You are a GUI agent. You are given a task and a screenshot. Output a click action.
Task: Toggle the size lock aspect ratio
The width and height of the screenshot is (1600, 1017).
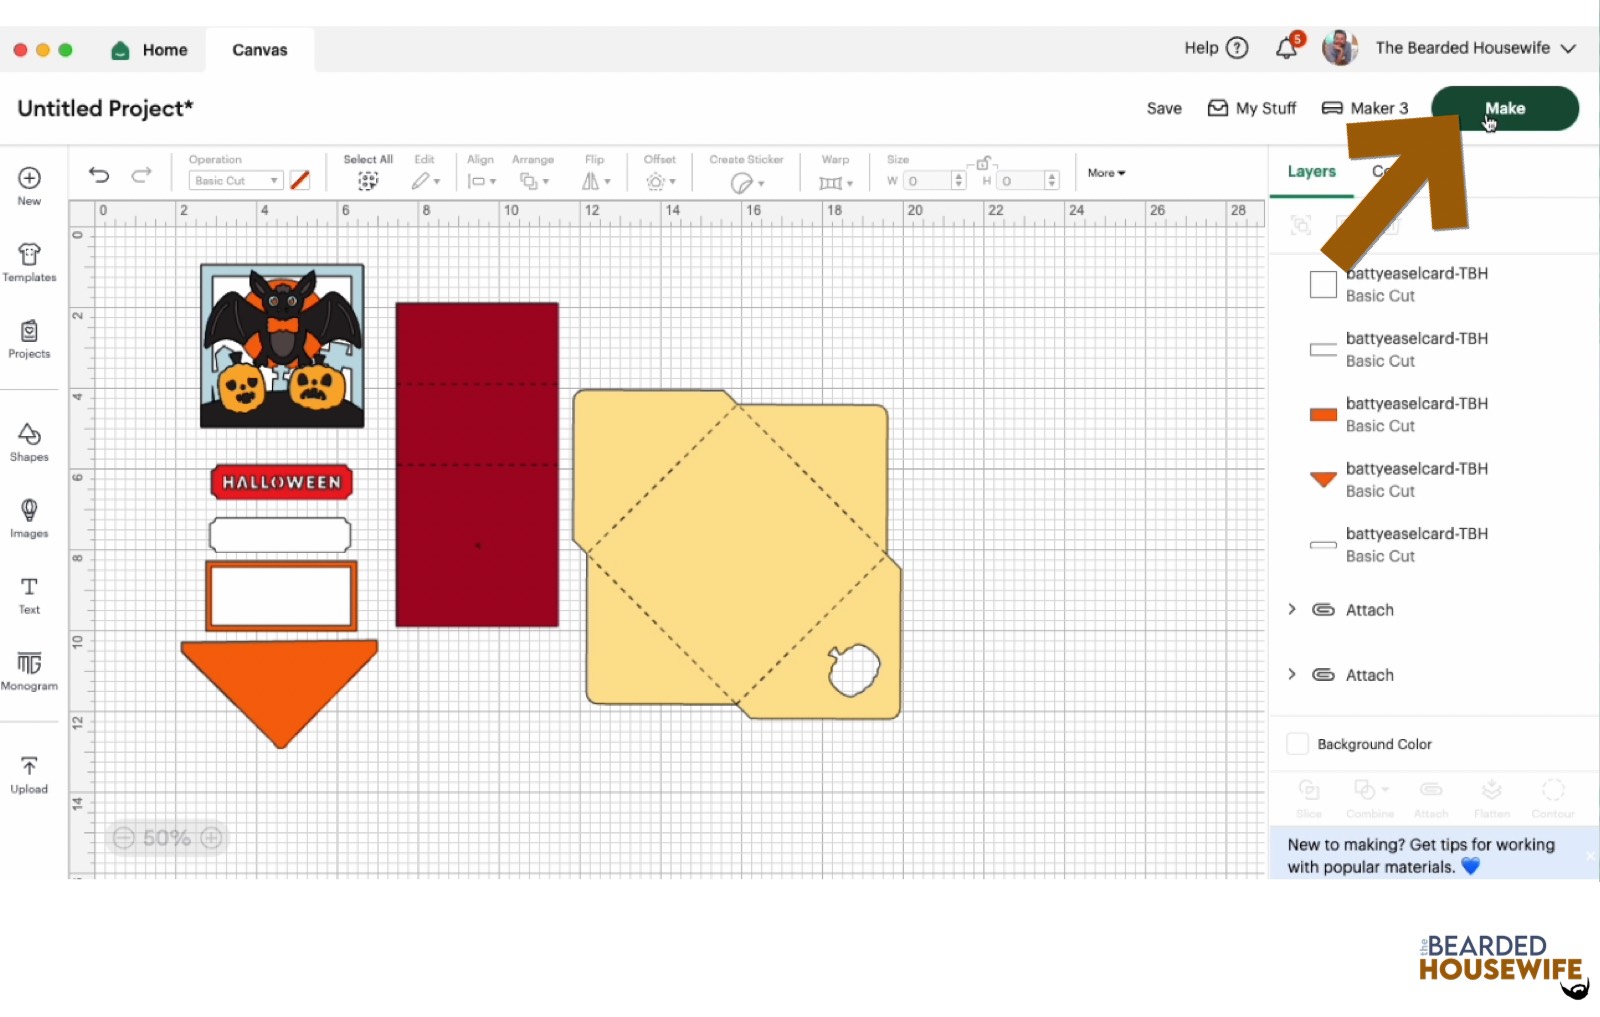[983, 163]
